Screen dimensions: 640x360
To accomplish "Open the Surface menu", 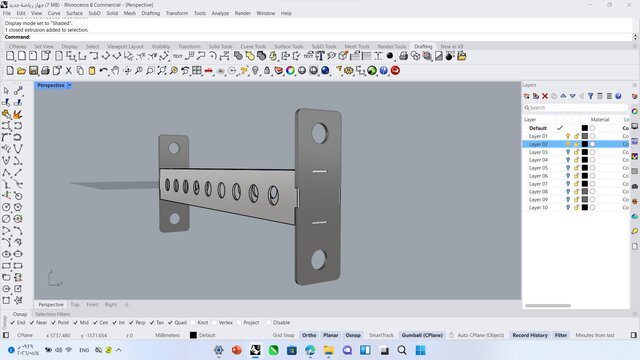I will click(x=74, y=13).
